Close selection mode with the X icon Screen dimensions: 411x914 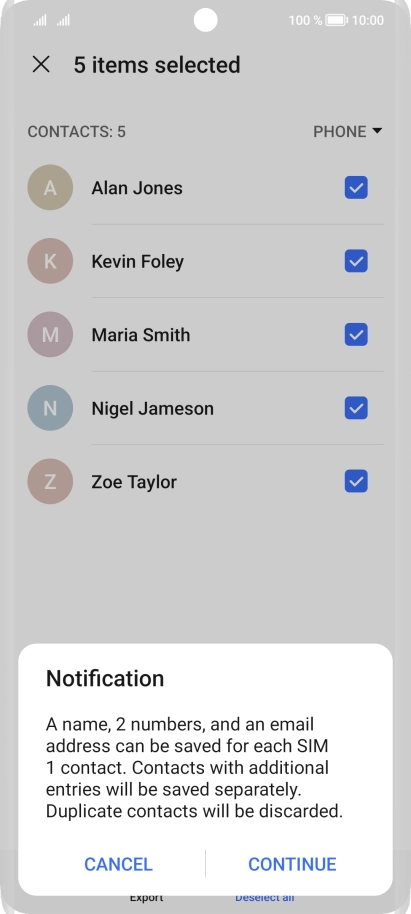[x=41, y=65]
